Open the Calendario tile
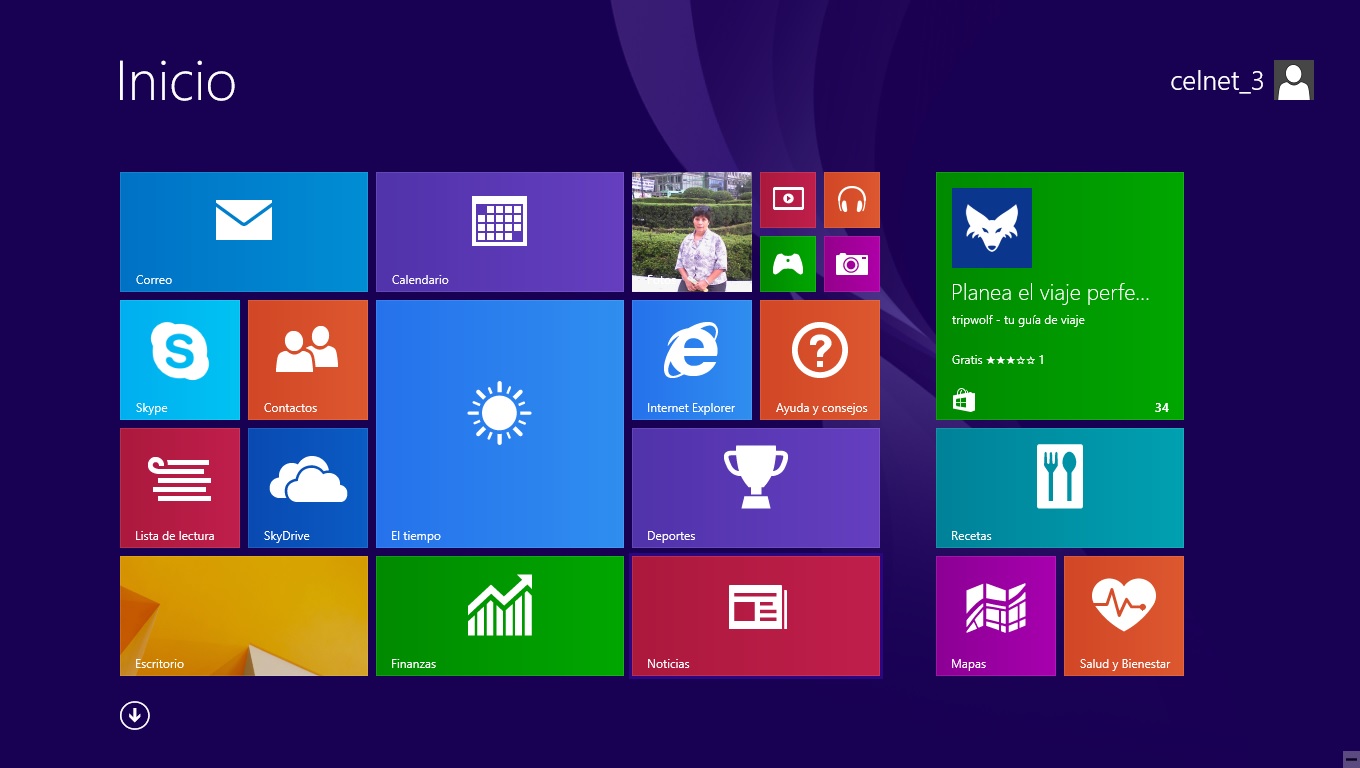 500,232
